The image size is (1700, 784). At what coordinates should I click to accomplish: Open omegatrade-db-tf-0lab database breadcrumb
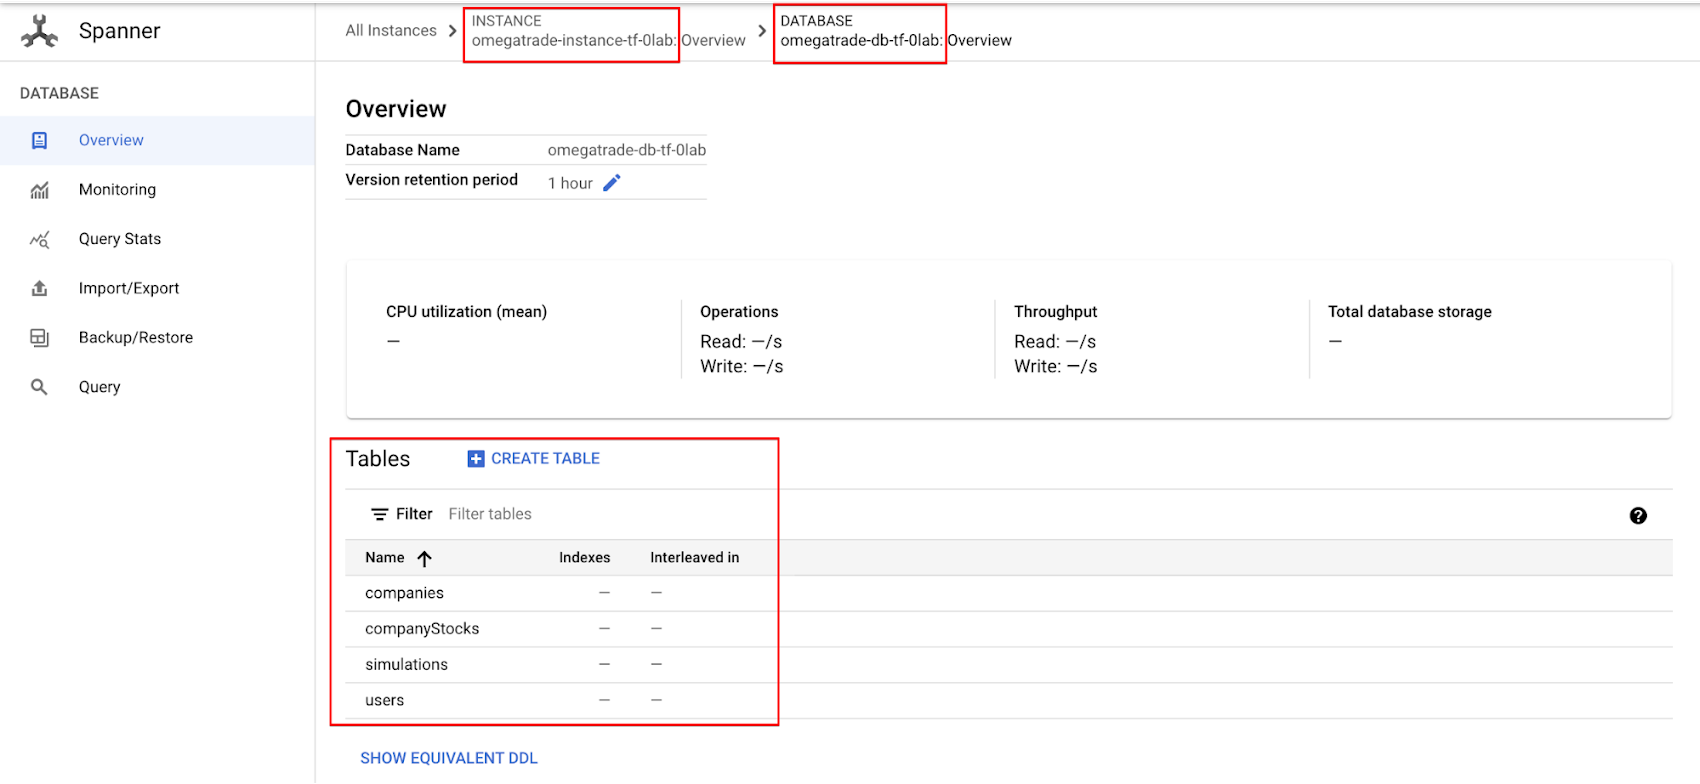click(x=896, y=32)
